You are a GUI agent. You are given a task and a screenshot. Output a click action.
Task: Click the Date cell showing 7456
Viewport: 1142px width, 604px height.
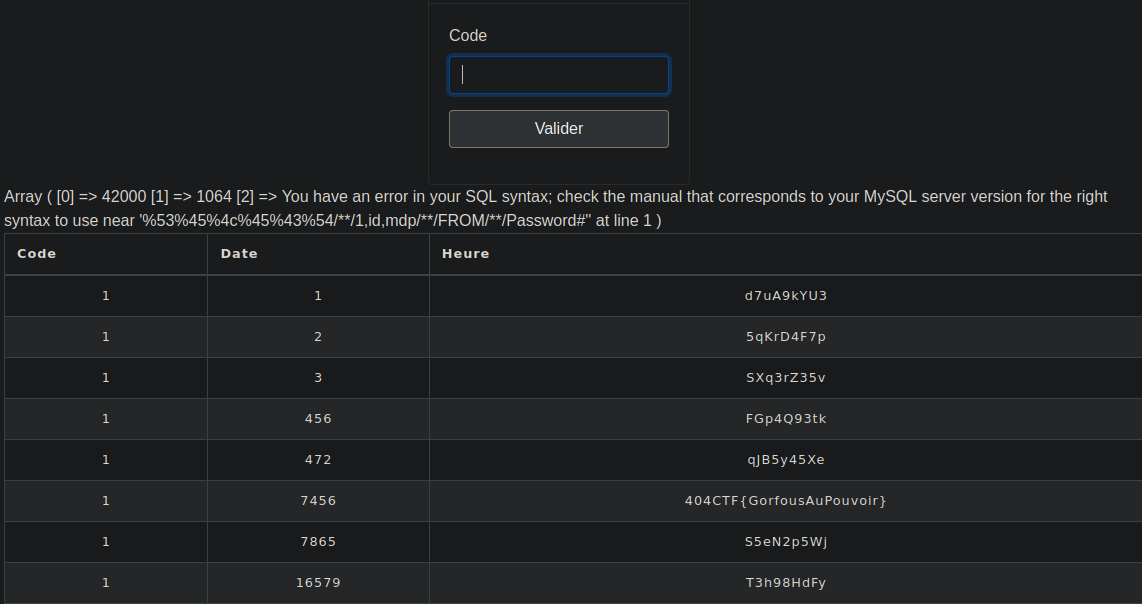318,501
